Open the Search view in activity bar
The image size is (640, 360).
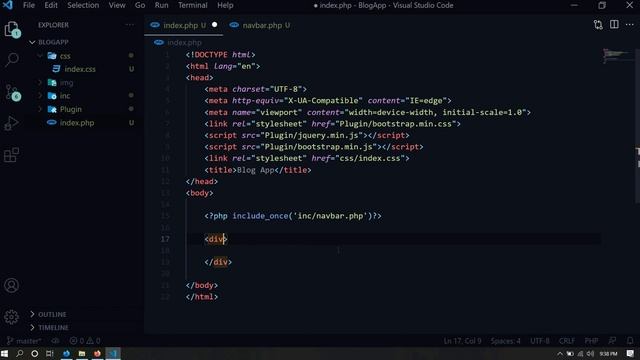tap(12, 60)
